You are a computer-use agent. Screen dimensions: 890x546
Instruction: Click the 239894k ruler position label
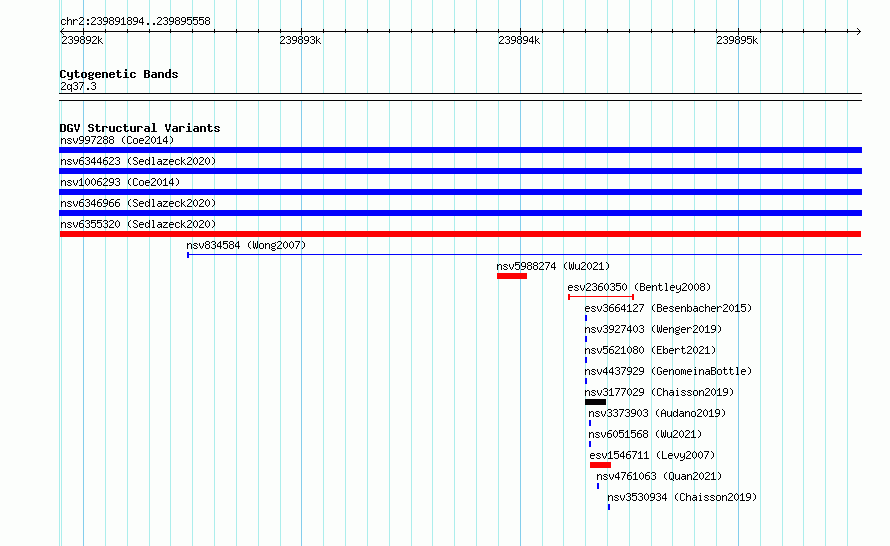[519, 40]
